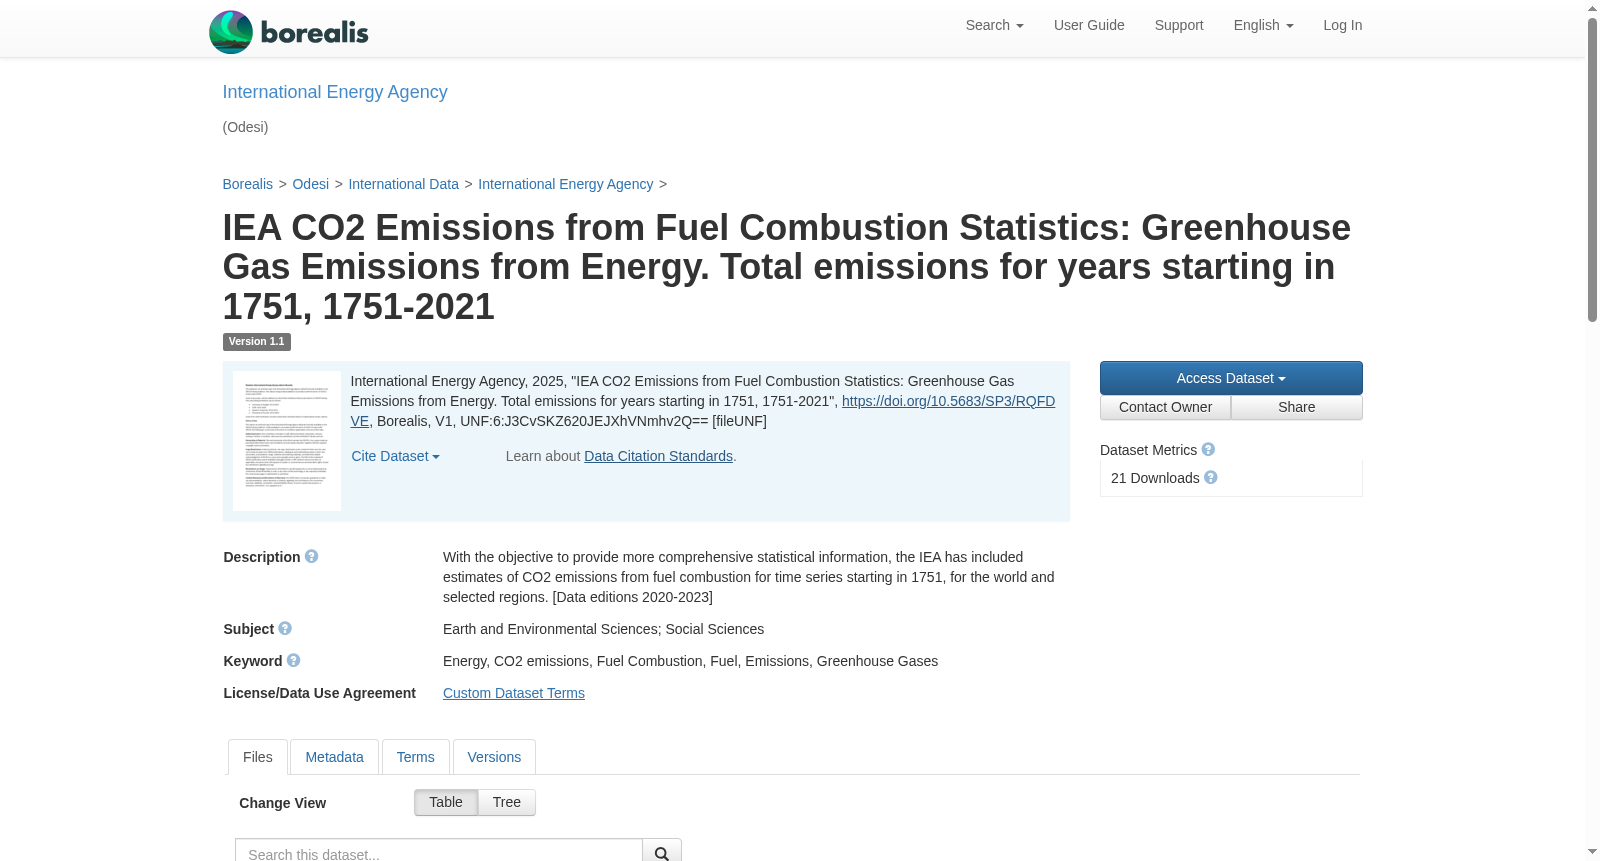Select the Table view toggle

pos(446,802)
